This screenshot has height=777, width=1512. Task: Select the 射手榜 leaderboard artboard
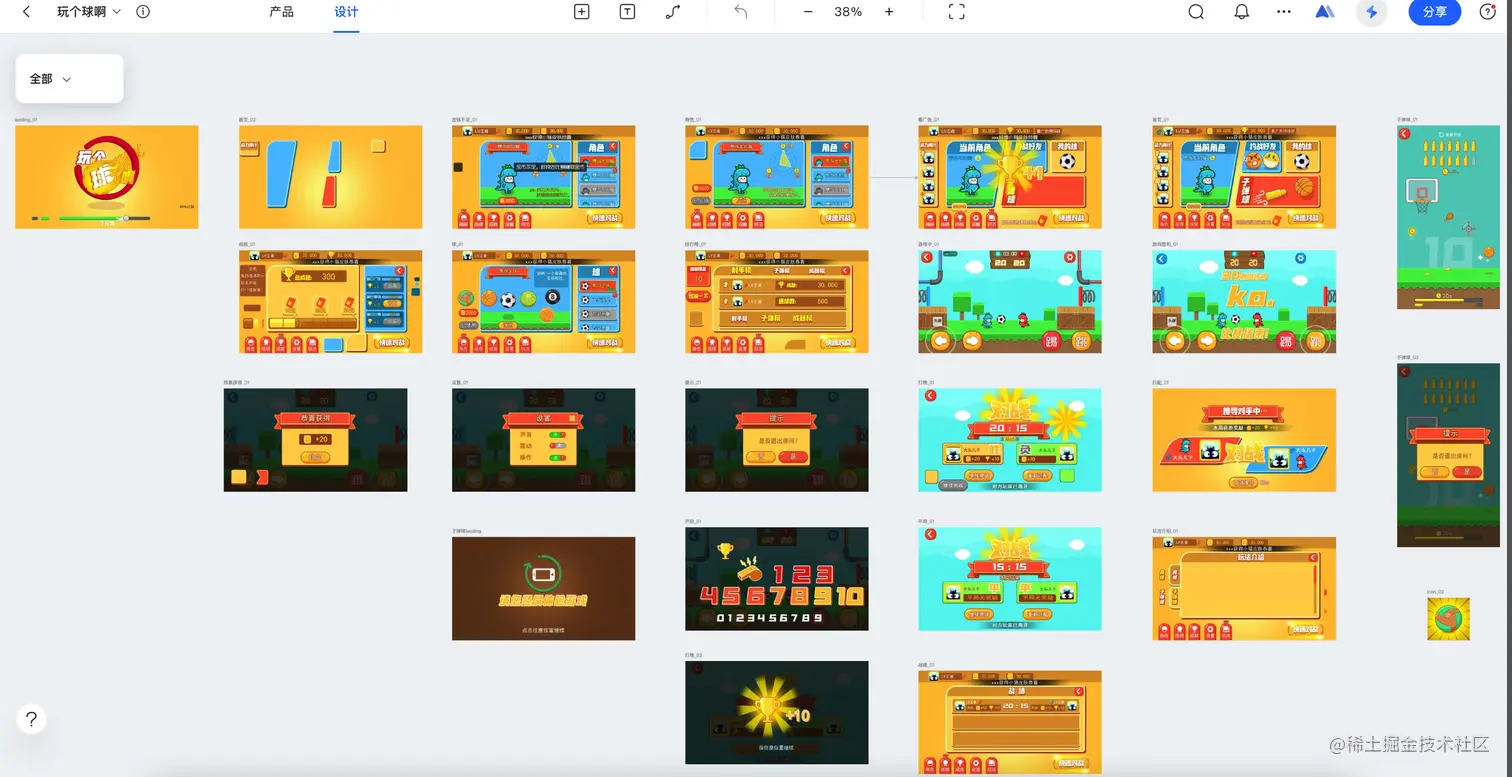click(777, 302)
